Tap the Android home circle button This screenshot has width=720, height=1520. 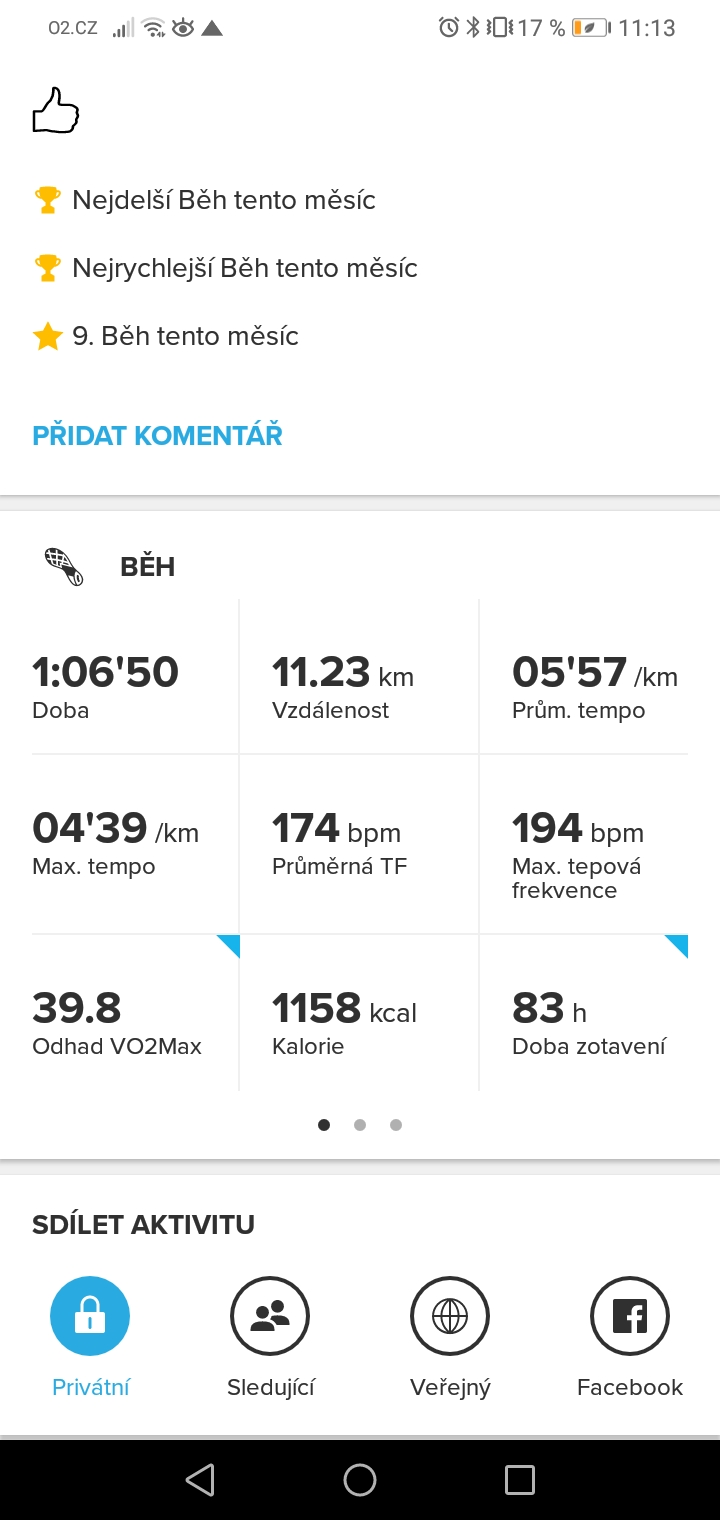[360, 1480]
